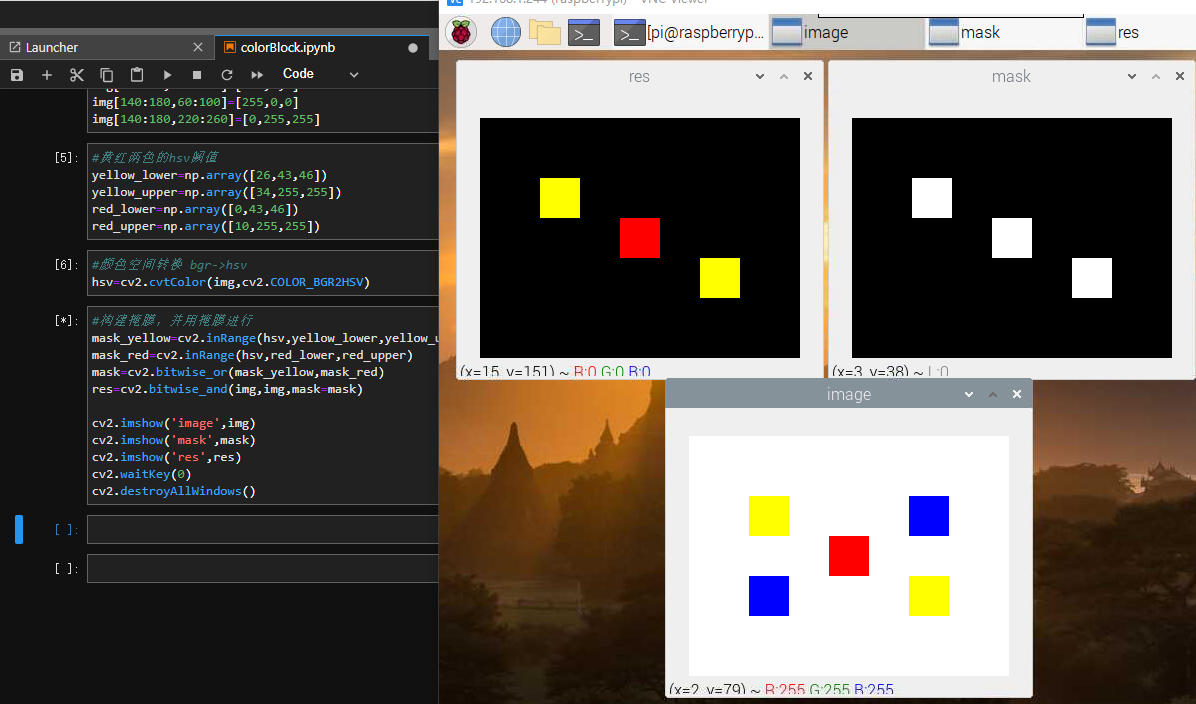This screenshot has height=704, width=1196.
Task: Click the mask window title bar text
Action: click(1011, 76)
